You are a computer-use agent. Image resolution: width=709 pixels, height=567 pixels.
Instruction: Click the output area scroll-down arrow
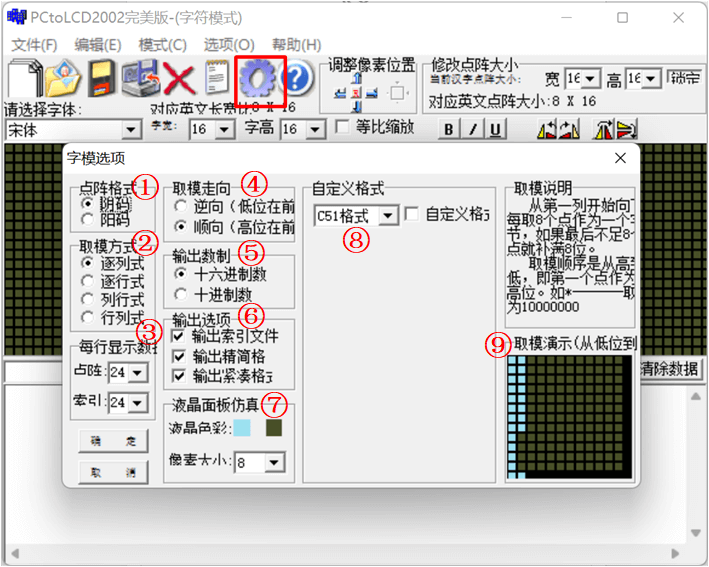point(696,533)
